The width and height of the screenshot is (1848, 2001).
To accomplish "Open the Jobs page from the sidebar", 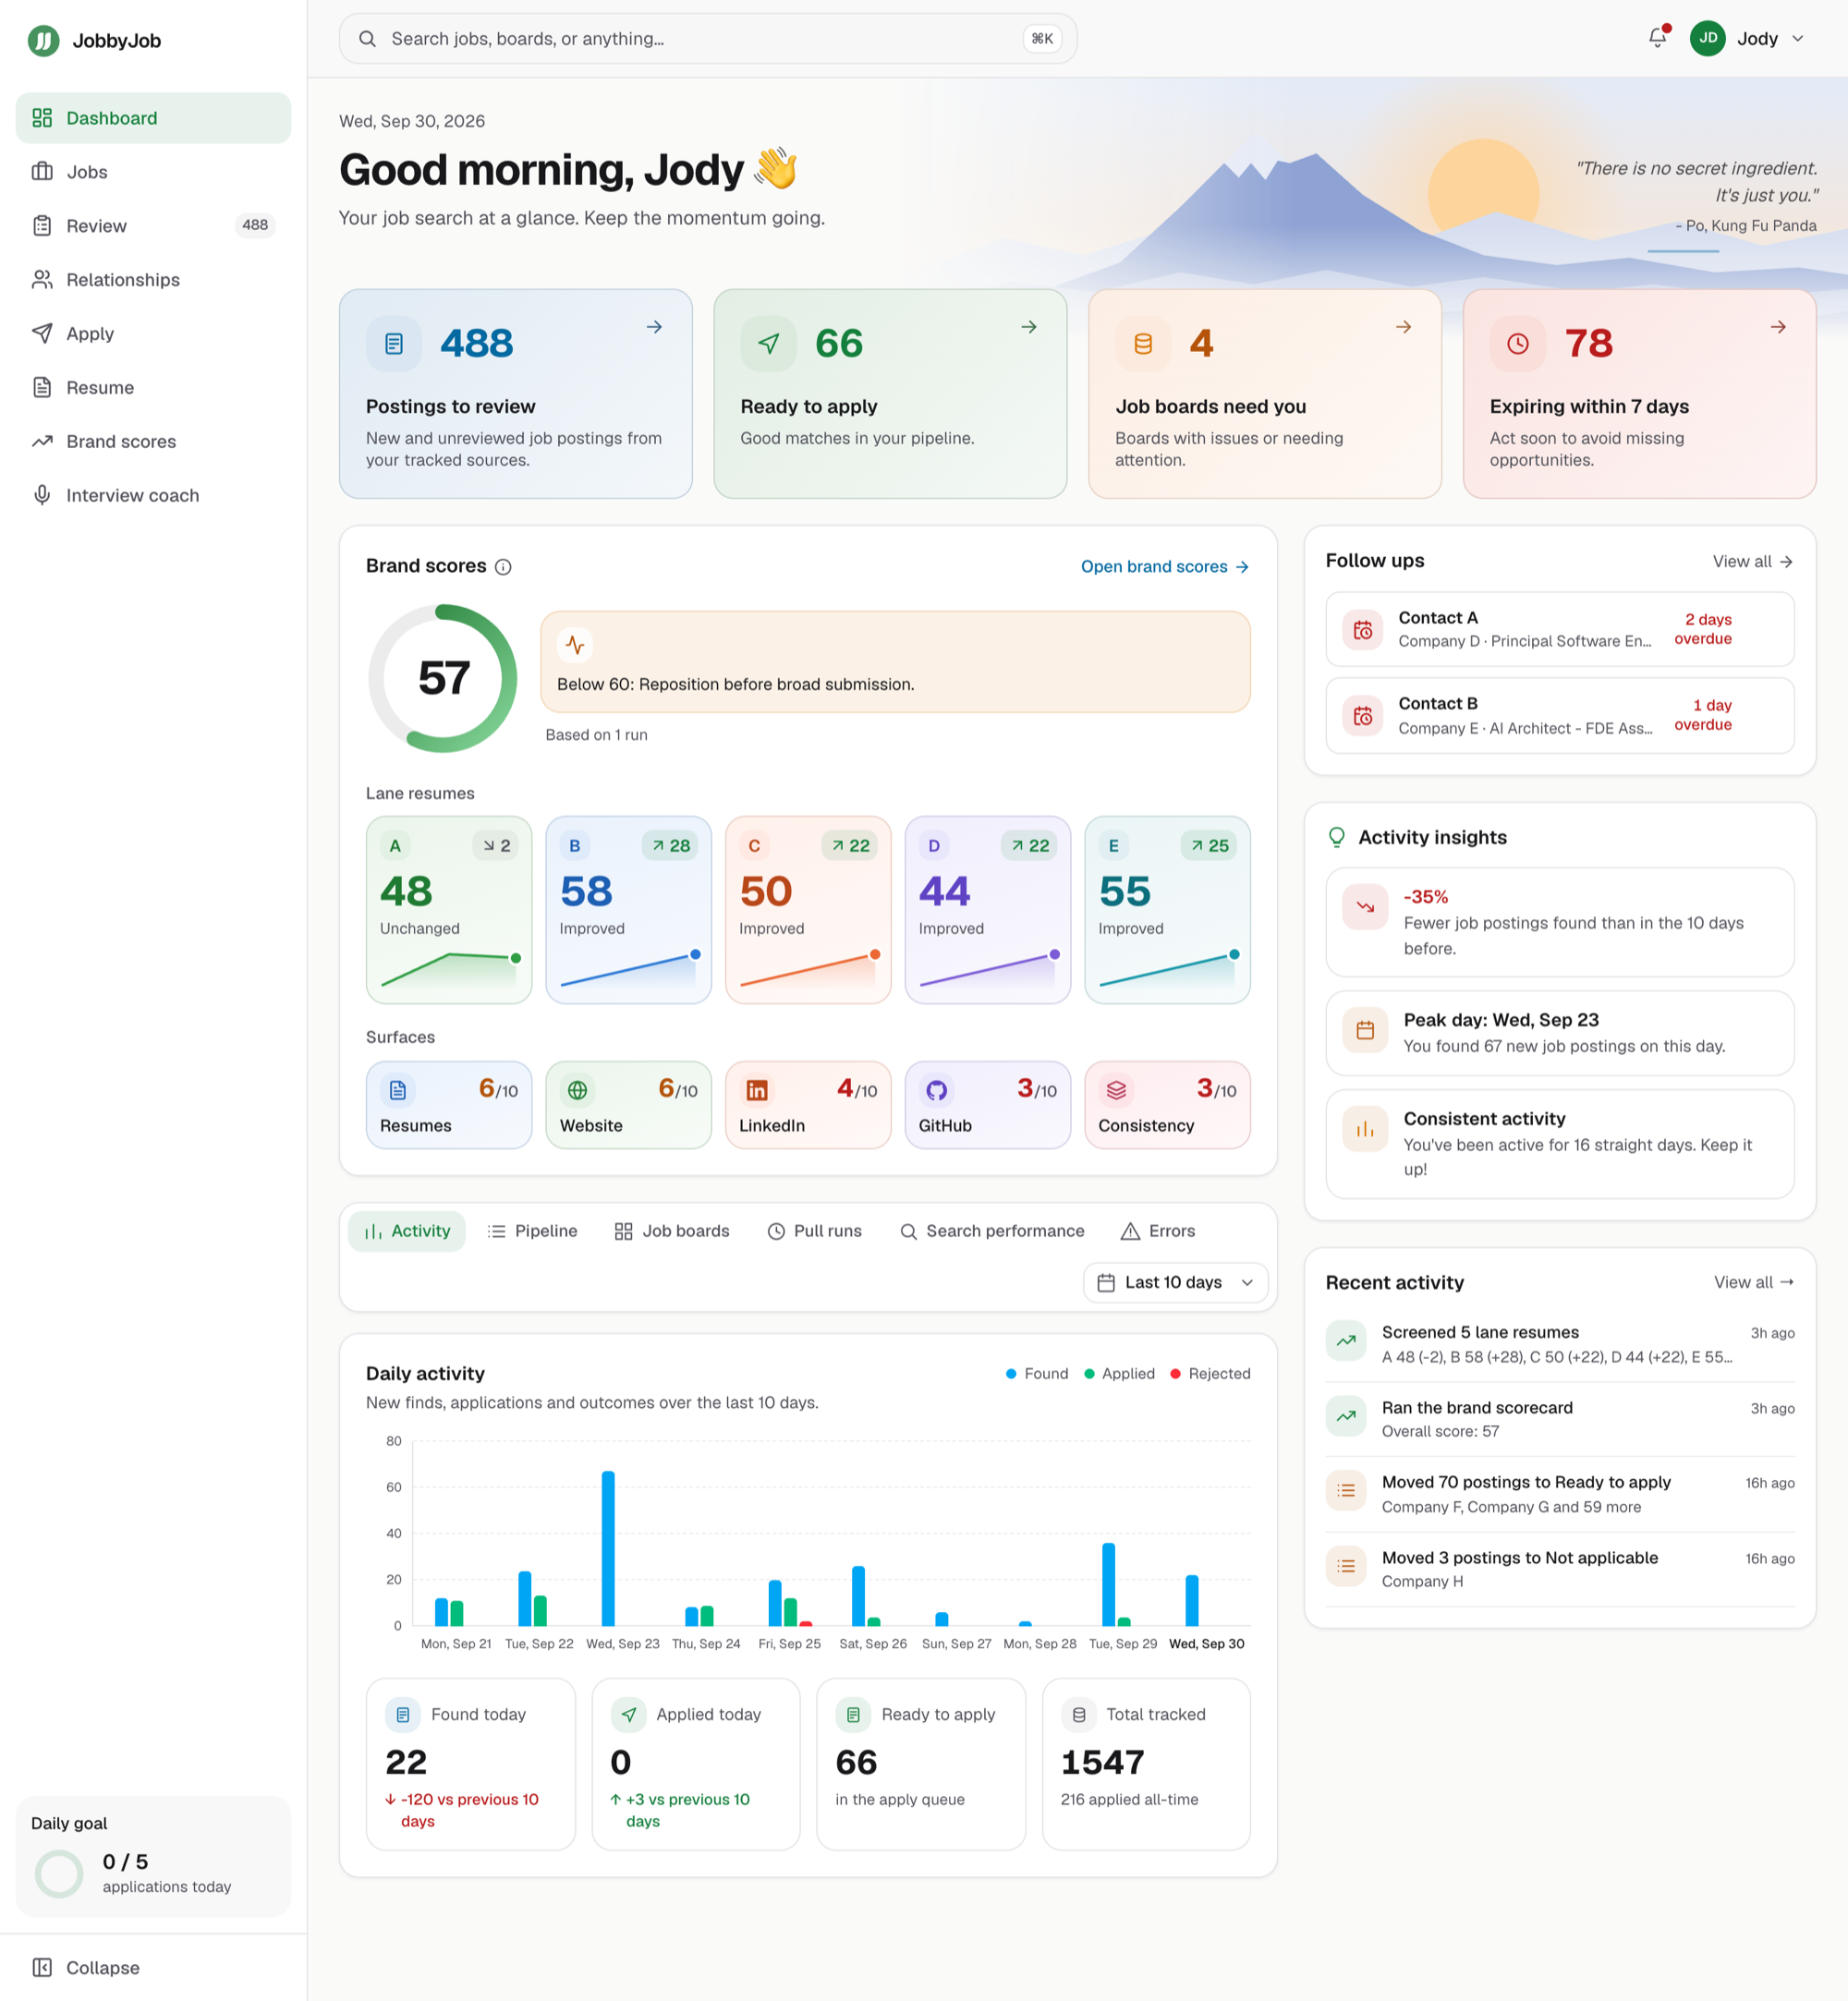I will coord(153,172).
